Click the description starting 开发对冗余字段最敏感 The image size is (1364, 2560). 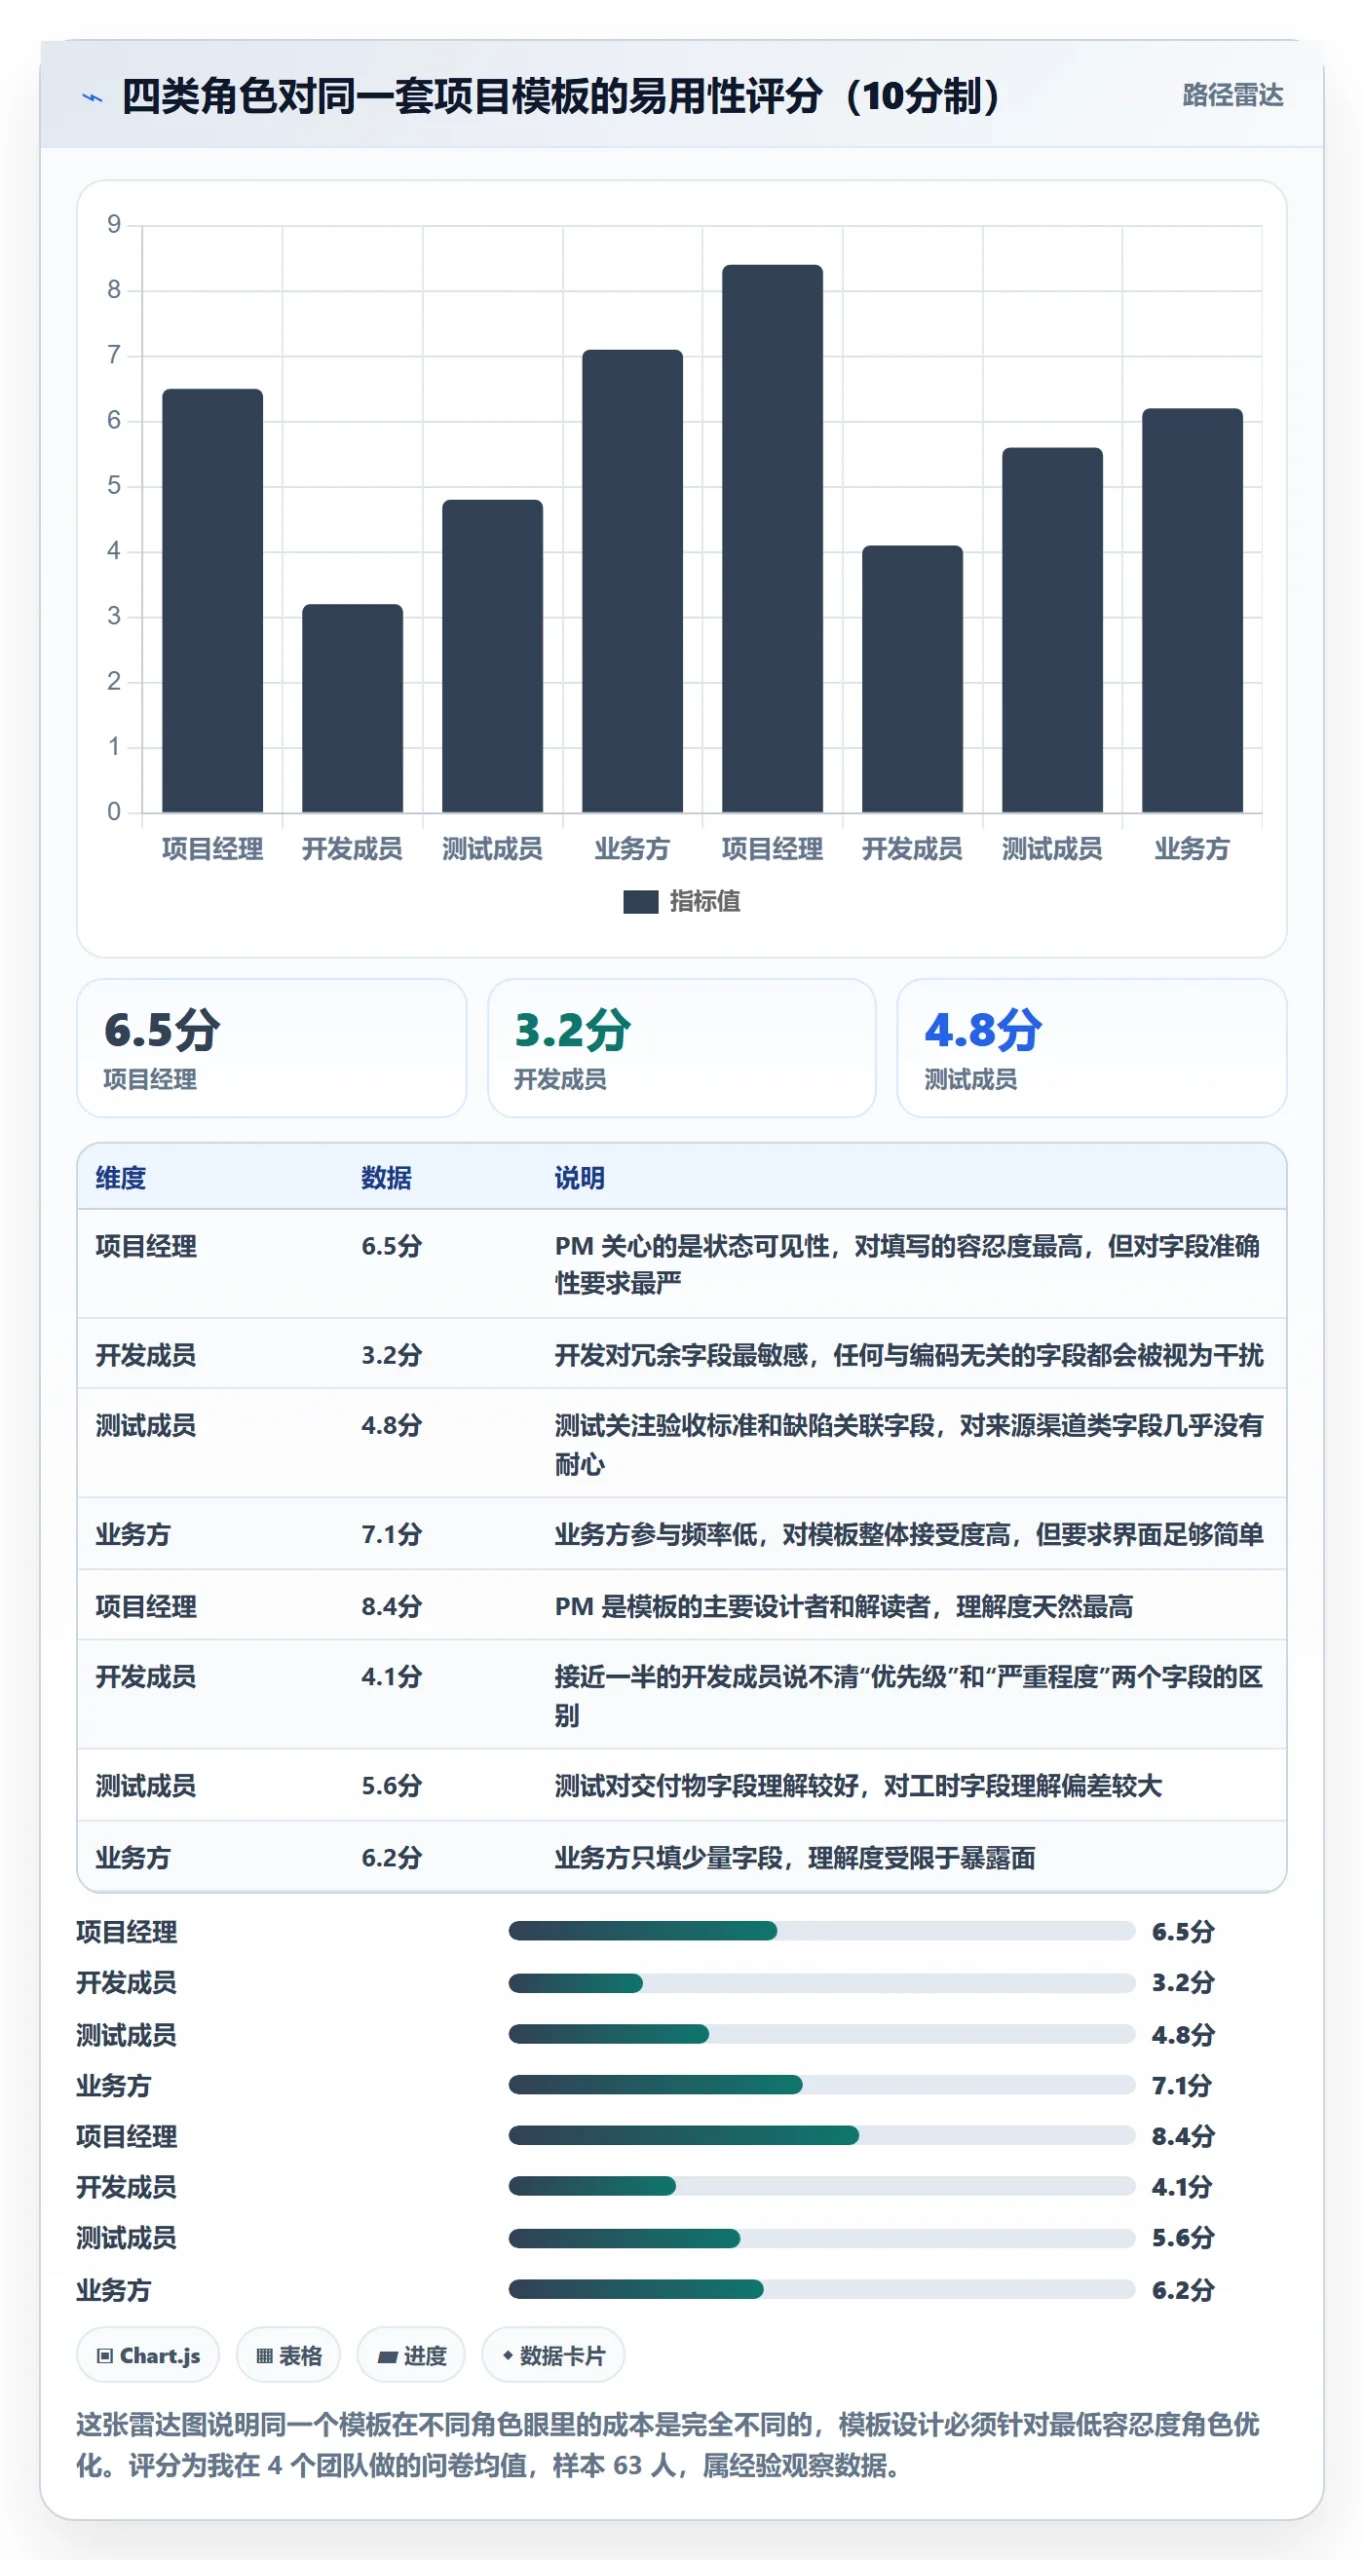pyautogui.click(x=909, y=1355)
